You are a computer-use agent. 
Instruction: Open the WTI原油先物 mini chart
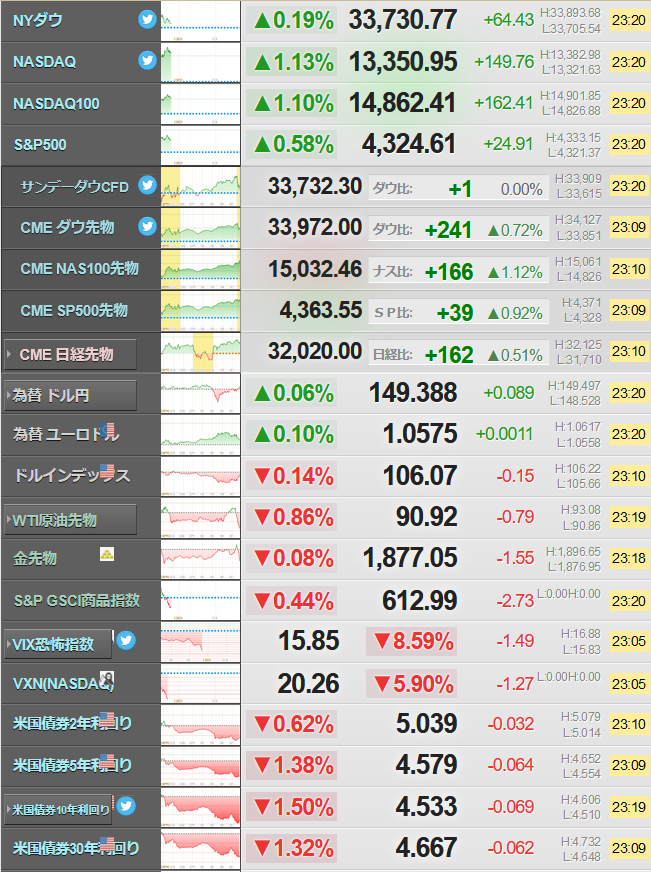click(201, 518)
